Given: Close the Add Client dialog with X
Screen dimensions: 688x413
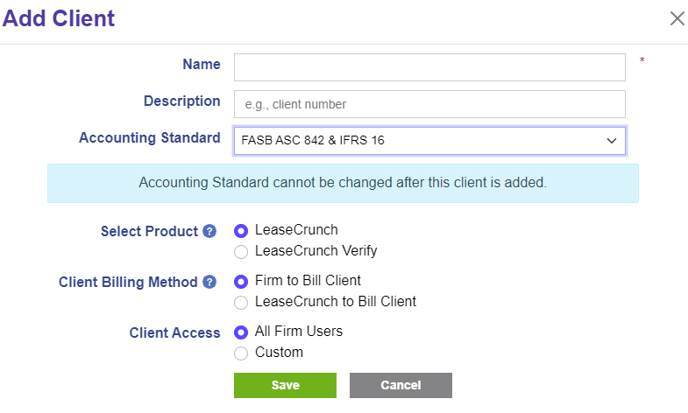Looking at the screenshot, I should (x=677, y=18).
